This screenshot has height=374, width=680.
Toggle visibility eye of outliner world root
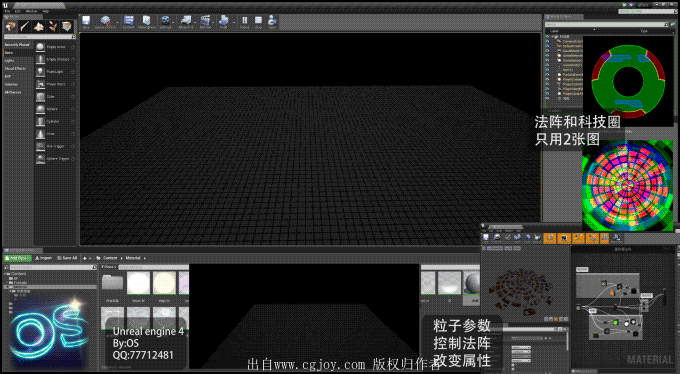click(547, 37)
